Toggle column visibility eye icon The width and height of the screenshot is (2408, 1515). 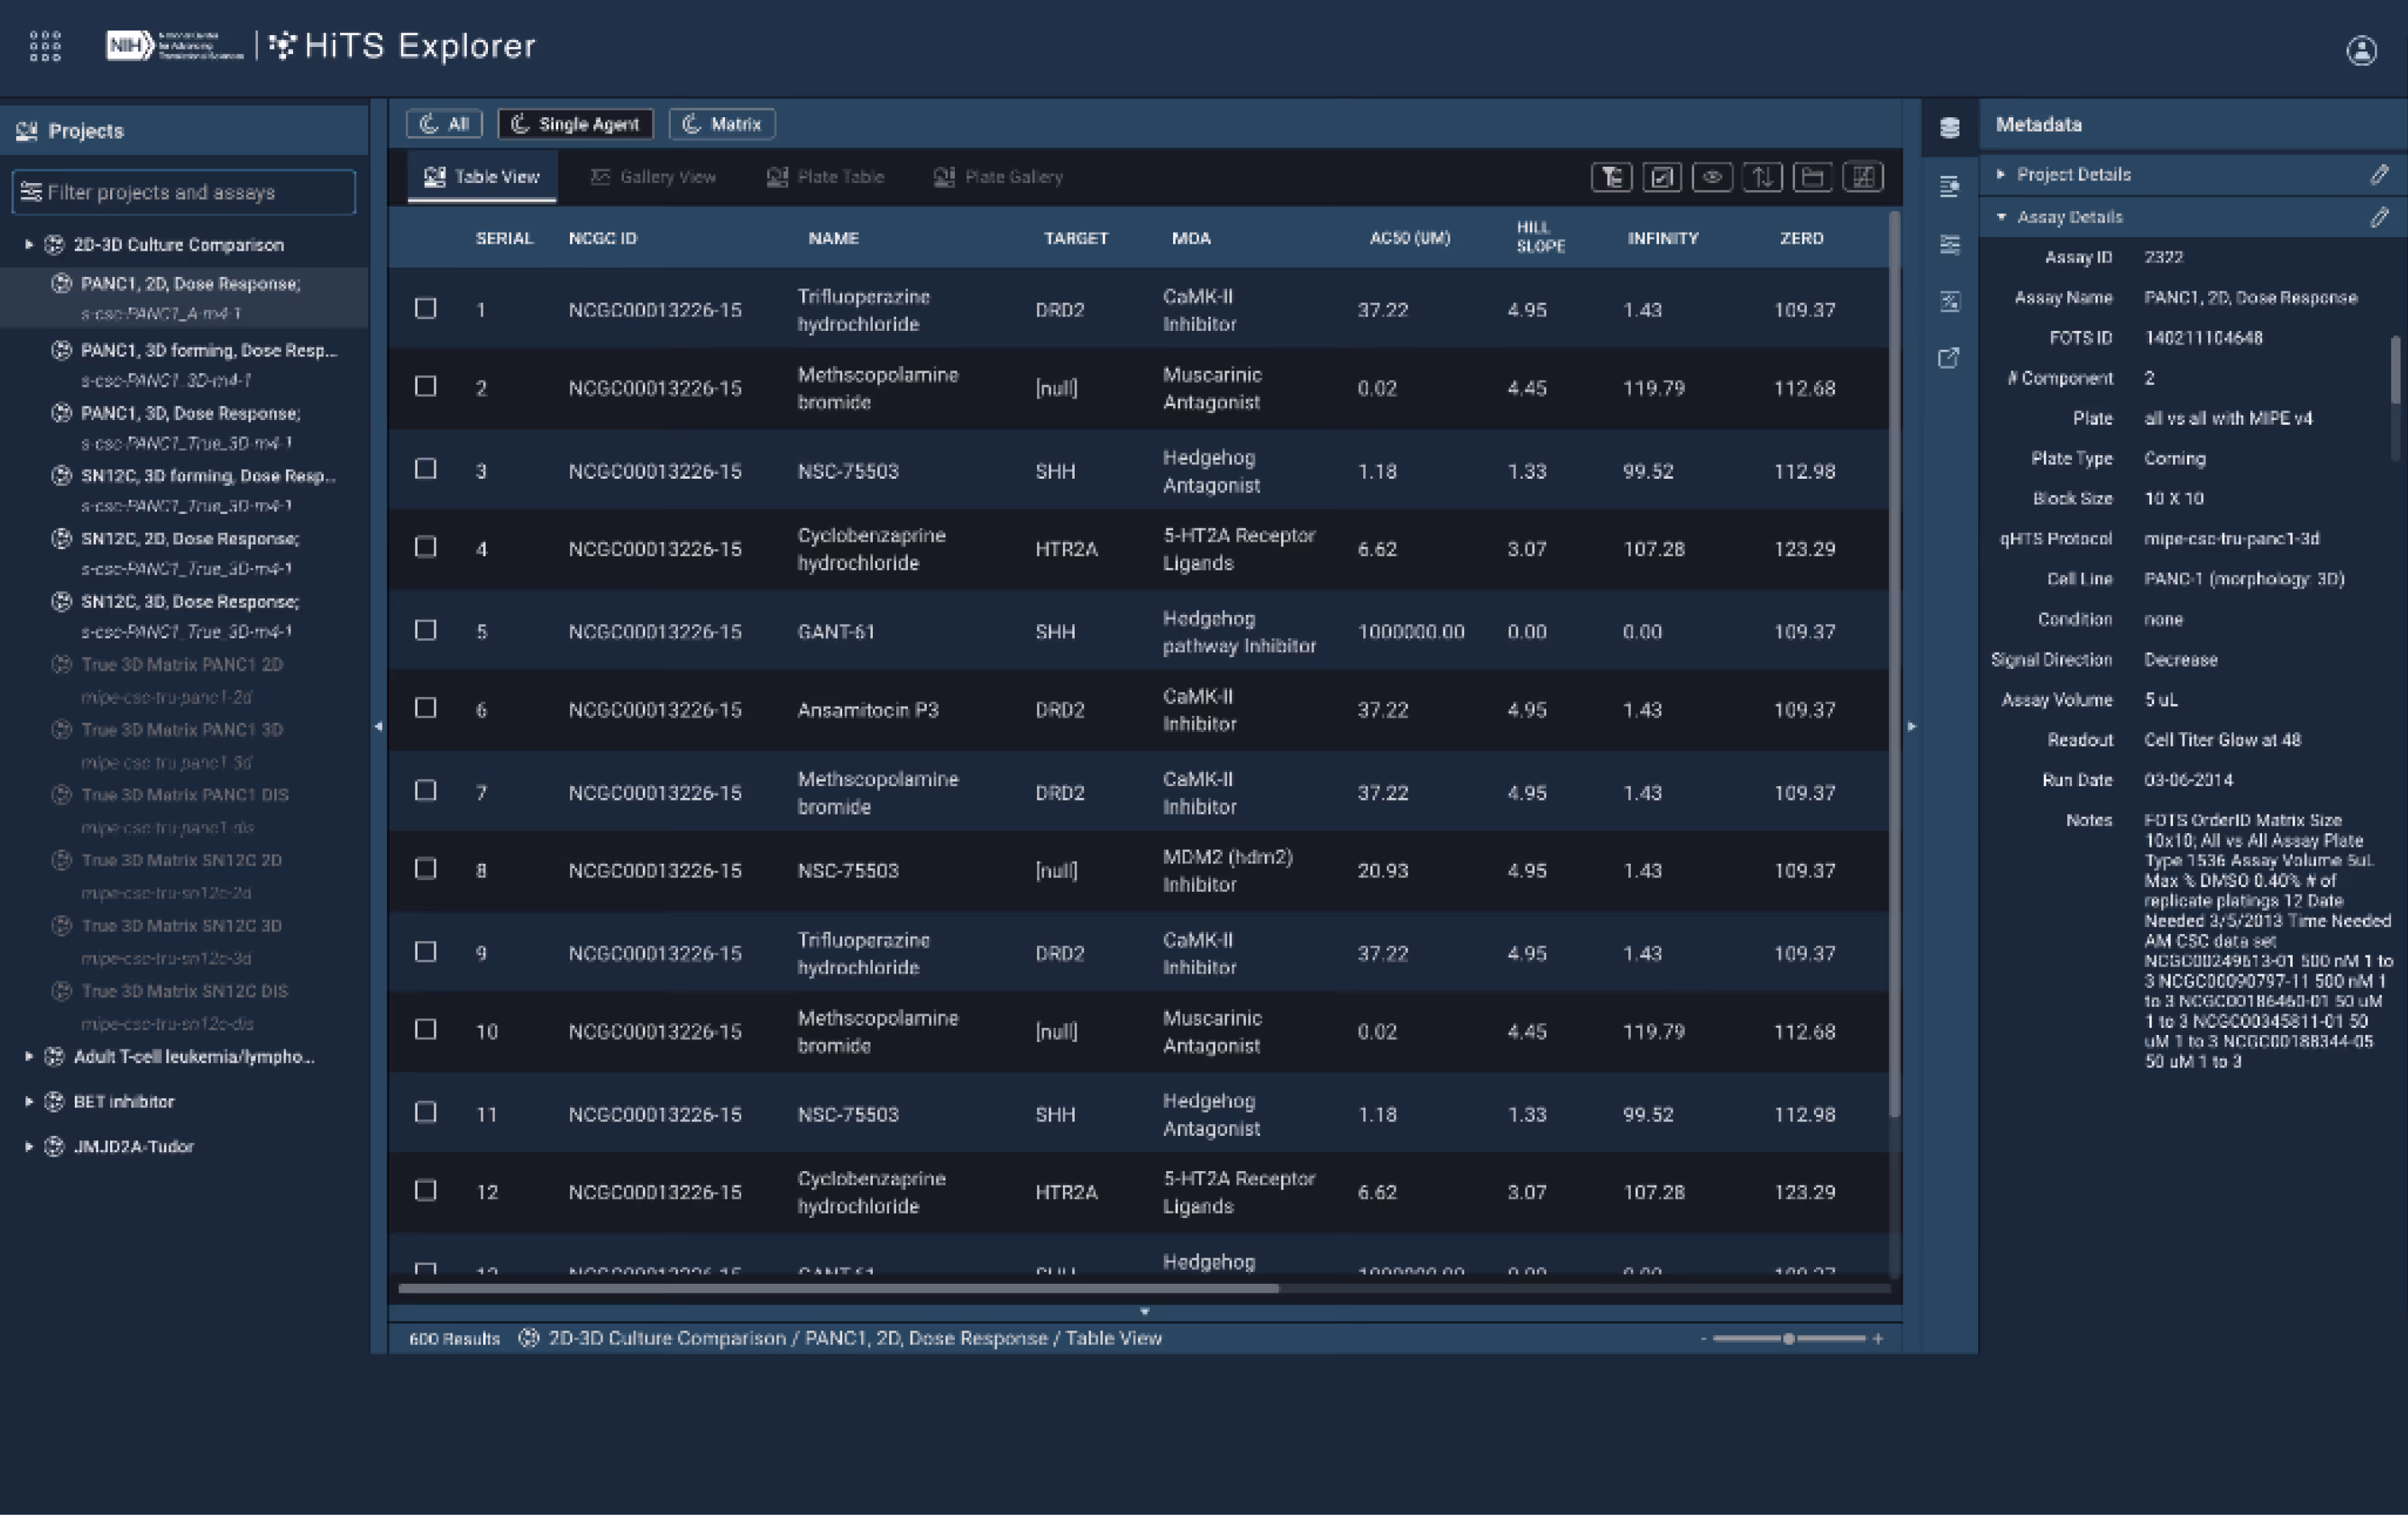tap(1712, 177)
